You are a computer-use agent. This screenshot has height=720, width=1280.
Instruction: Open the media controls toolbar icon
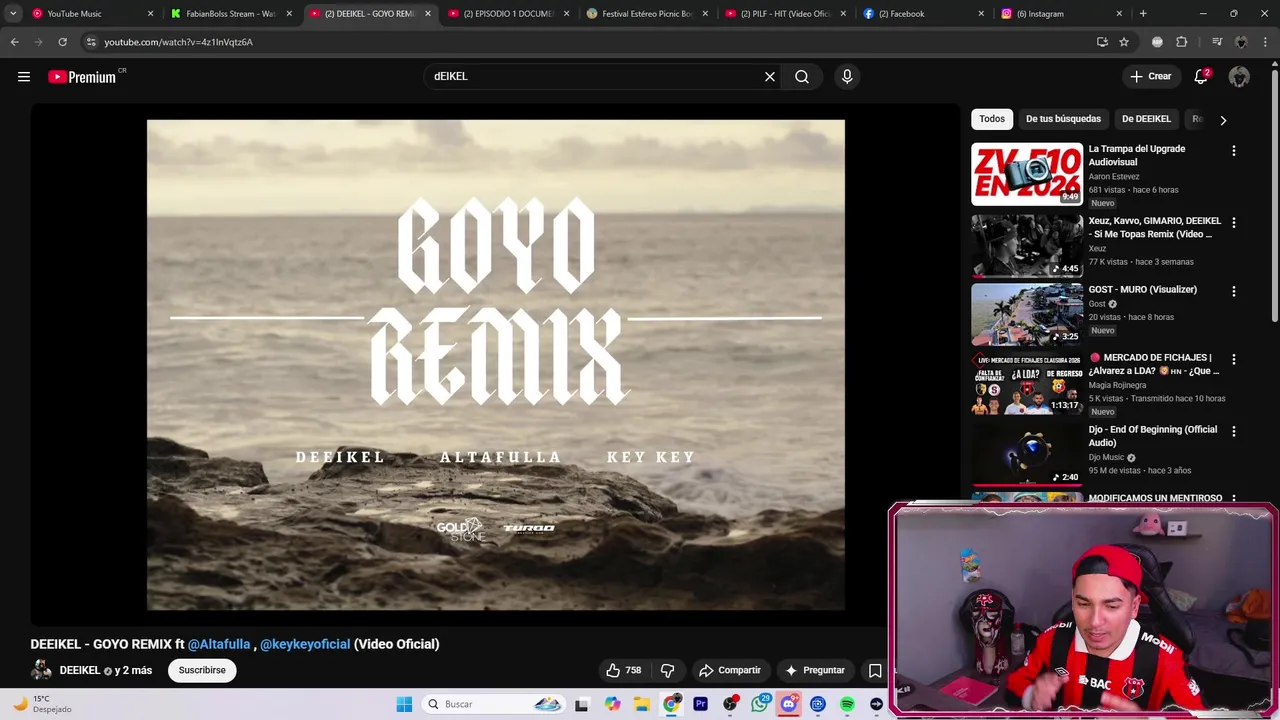(1216, 42)
